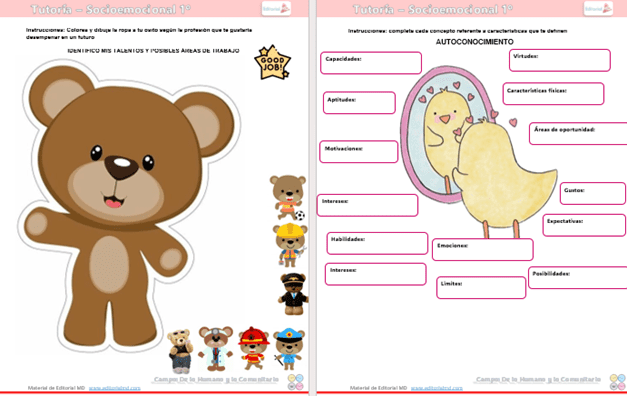Image resolution: width=627 pixels, height=396 pixels.
Task: Click the Virtudes answer box
Action: tap(560, 60)
